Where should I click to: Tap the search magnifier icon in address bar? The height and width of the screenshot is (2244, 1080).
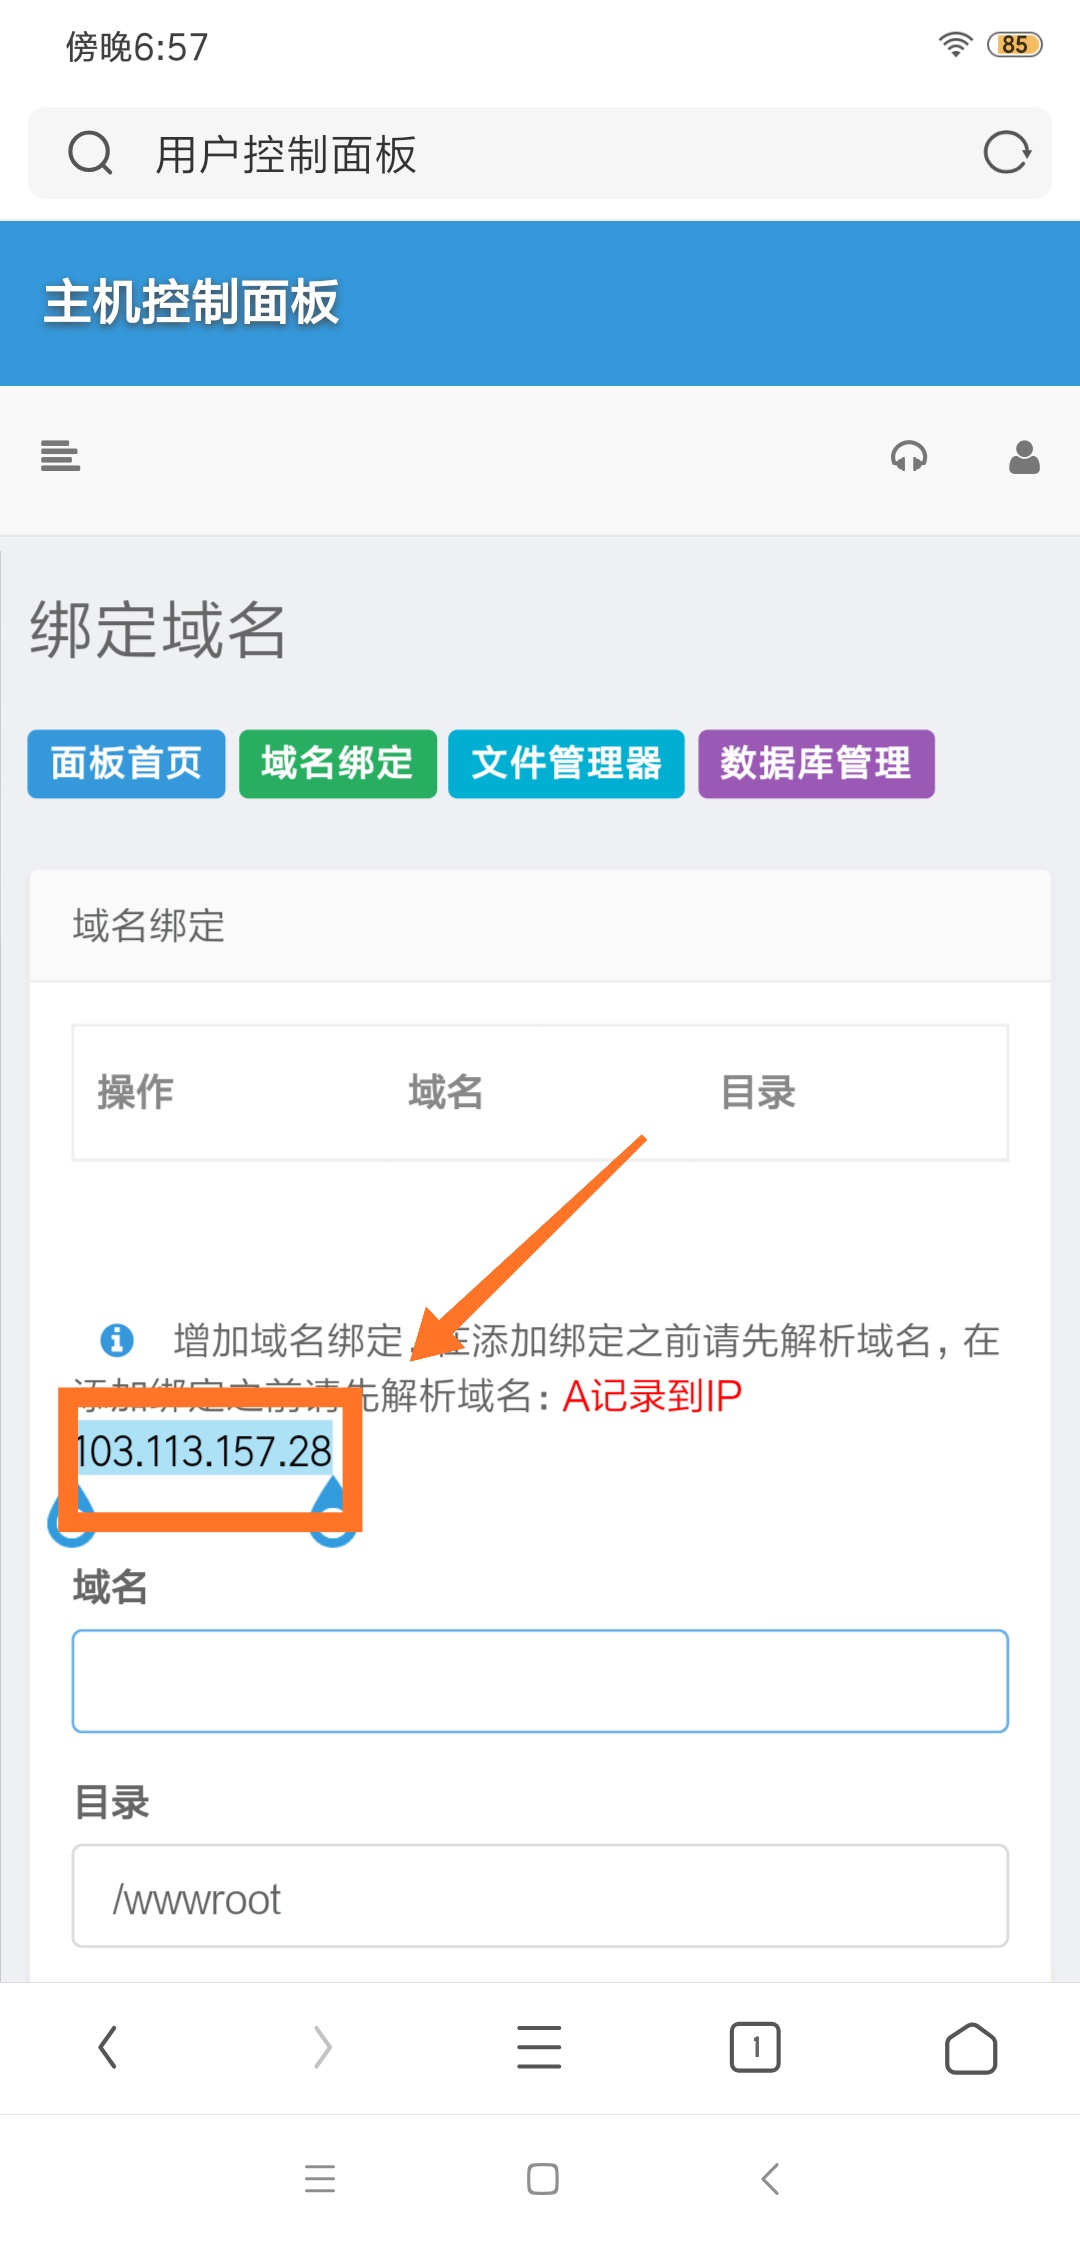[x=90, y=153]
